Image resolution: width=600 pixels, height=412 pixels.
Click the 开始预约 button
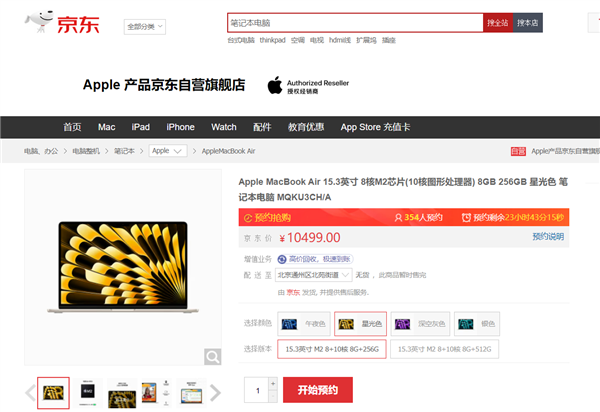click(x=318, y=390)
